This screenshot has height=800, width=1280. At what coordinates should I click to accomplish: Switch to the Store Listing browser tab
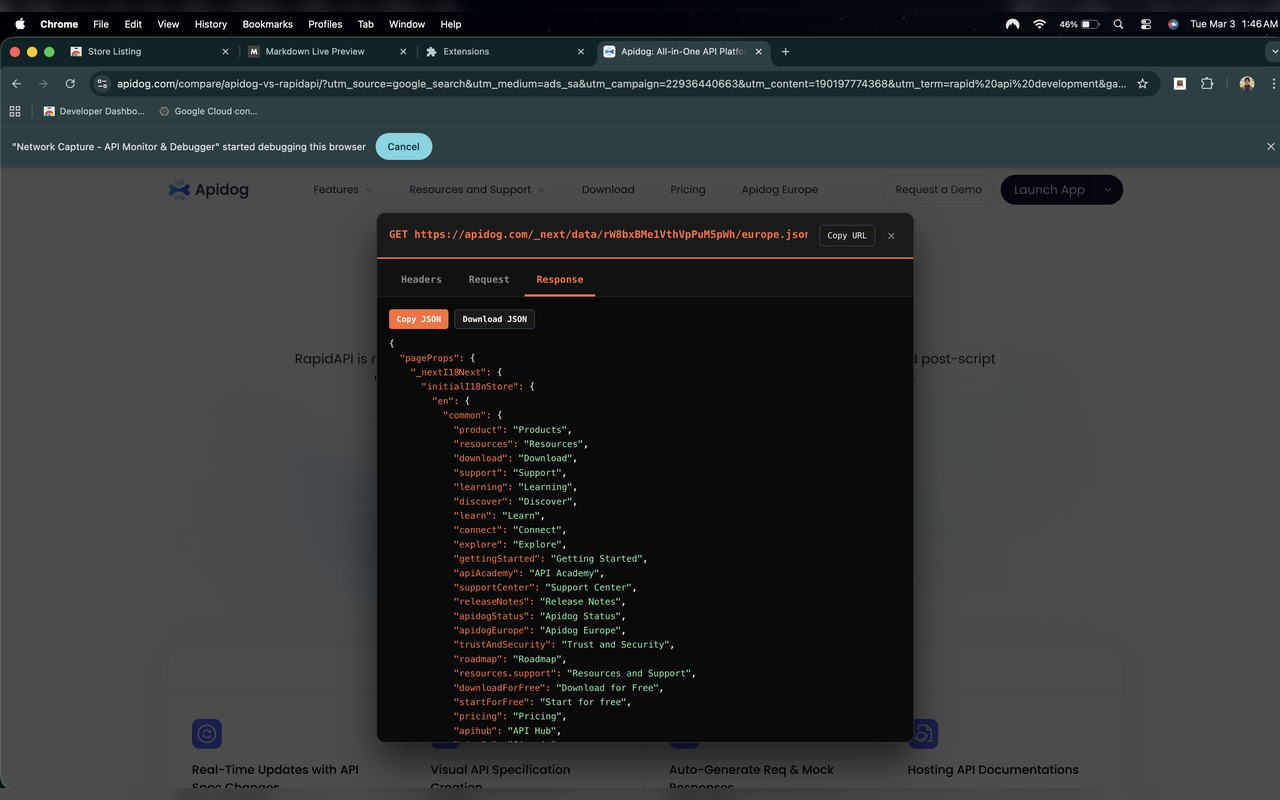tap(150, 51)
